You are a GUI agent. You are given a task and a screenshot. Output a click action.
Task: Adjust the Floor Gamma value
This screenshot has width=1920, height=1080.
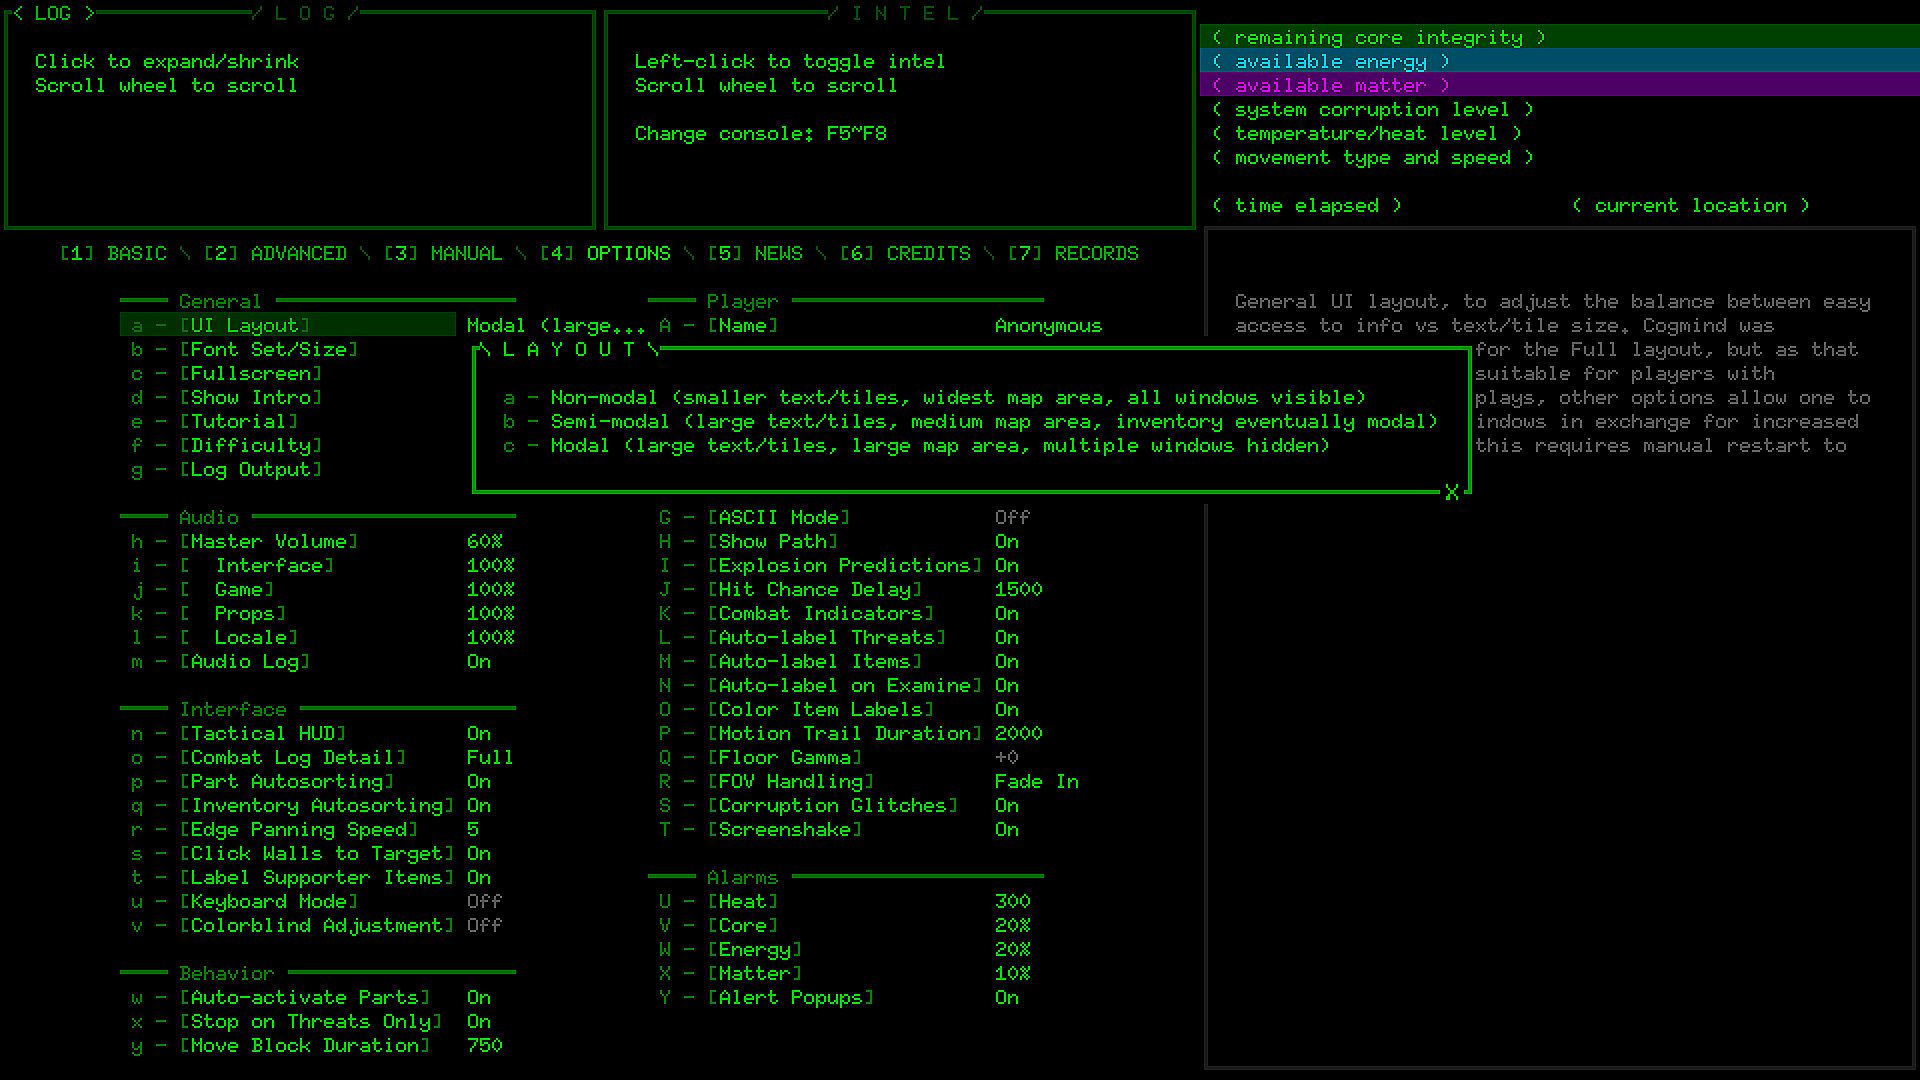784,758
